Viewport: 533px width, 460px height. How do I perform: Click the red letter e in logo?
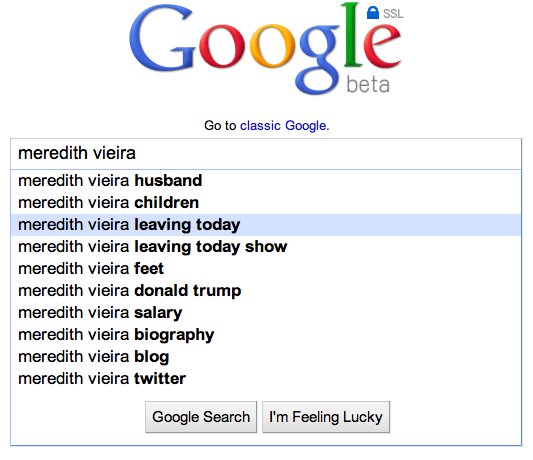click(382, 46)
